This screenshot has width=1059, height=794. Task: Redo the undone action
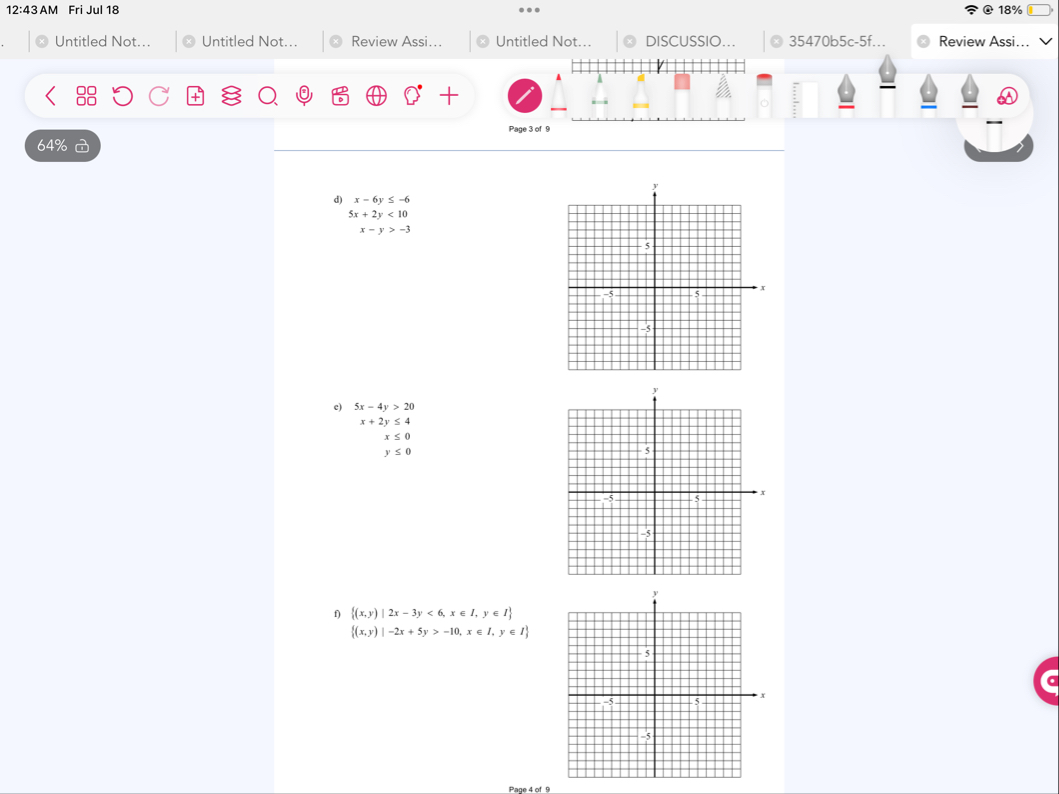(159, 96)
